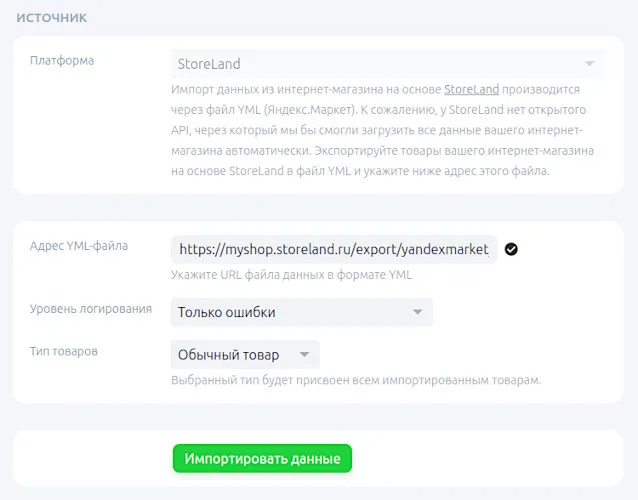Click hint 'Выбранный тип будет присвоен всем импортированным товарам'
638x500 pixels.
pos(356,380)
